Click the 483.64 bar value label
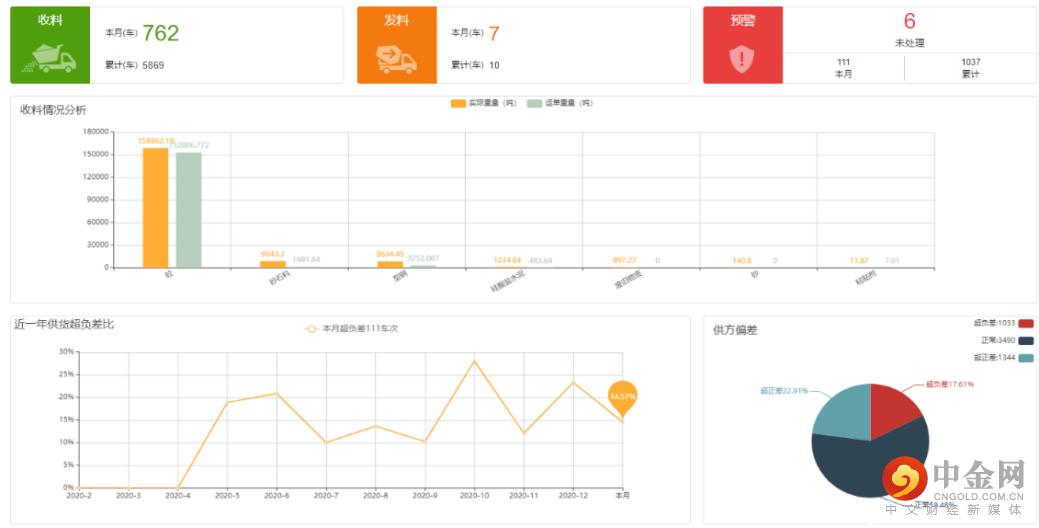Viewport: 1039px width, 528px height. 540,260
